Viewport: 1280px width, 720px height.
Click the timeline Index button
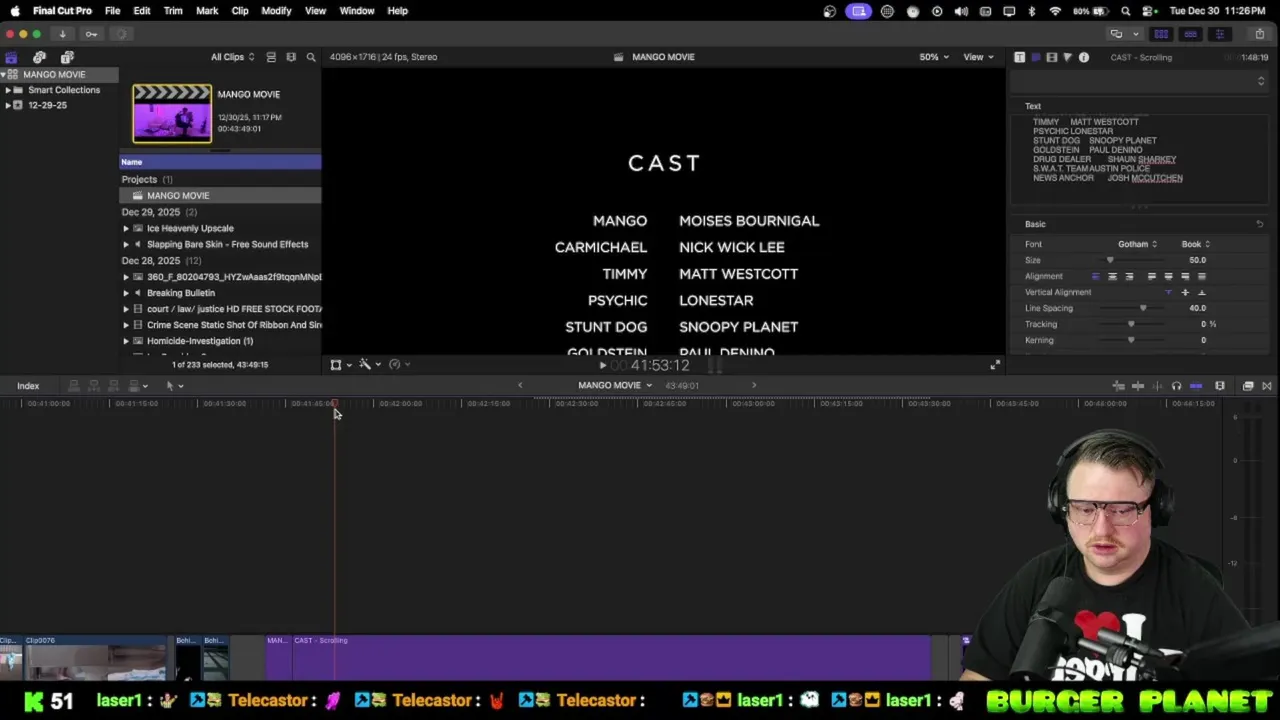(x=28, y=386)
